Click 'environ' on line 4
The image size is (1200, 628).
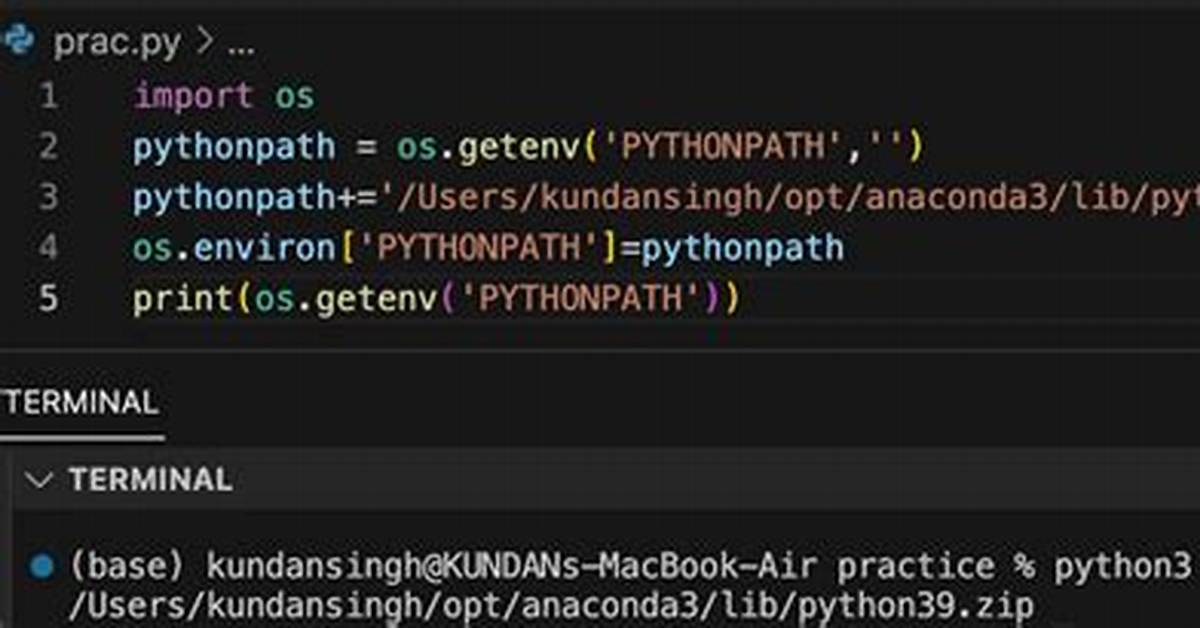tap(265, 248)
